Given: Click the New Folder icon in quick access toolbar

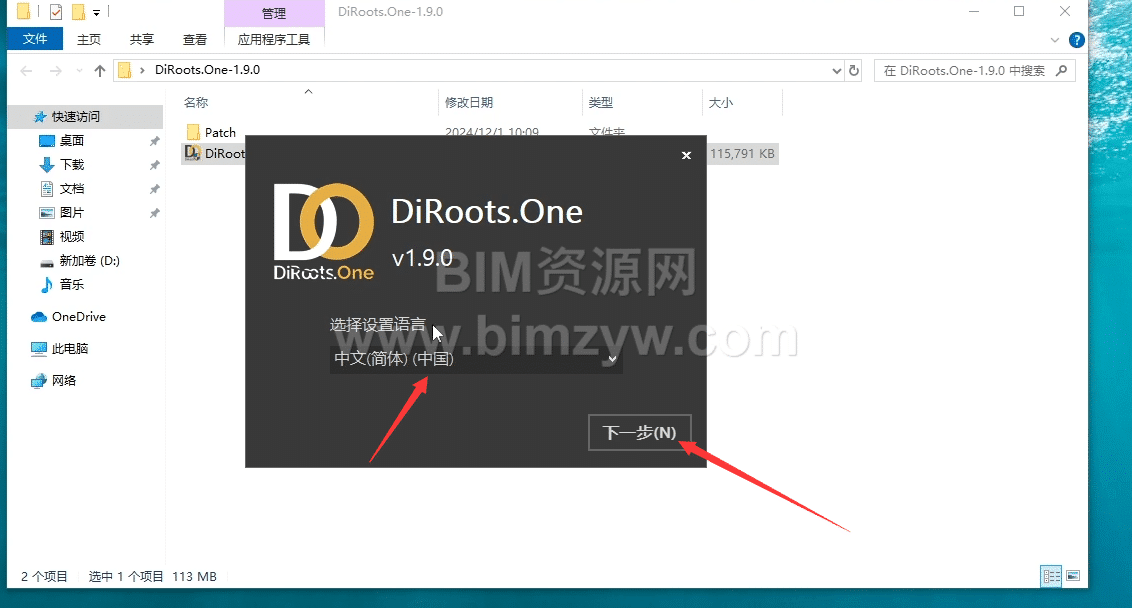Looking at the screenshot, I should click(x=78, y=12).
